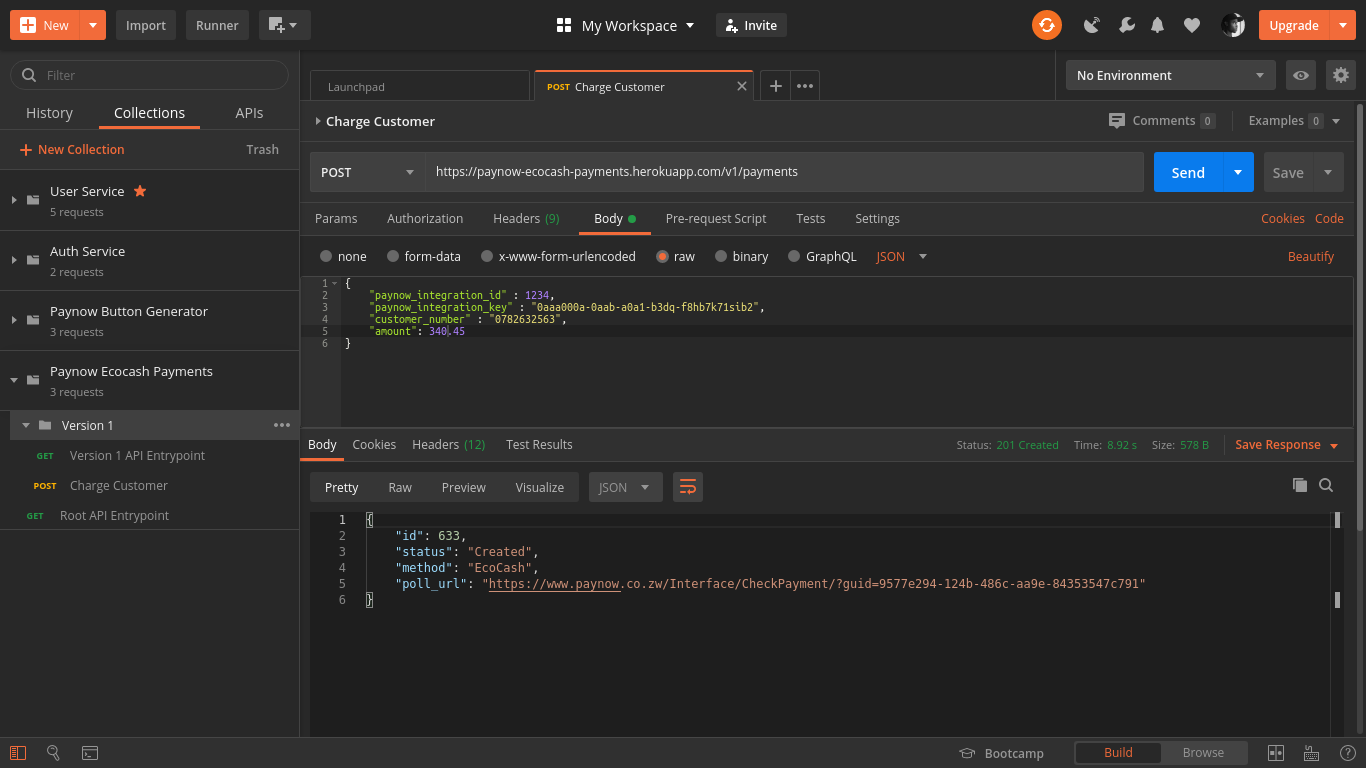Open tab options ellipsis menu

tap(804, 86)
